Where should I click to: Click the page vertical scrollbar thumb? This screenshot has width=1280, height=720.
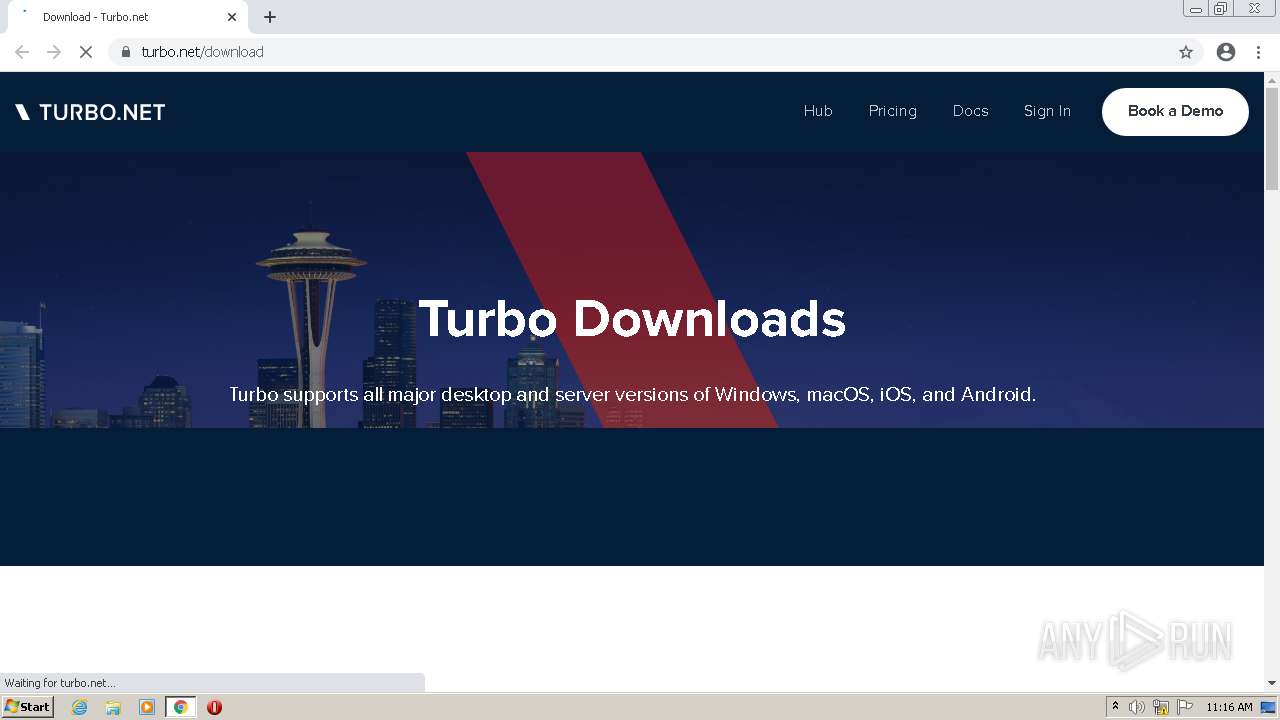pyautogui.click(x=1272, y=138)
